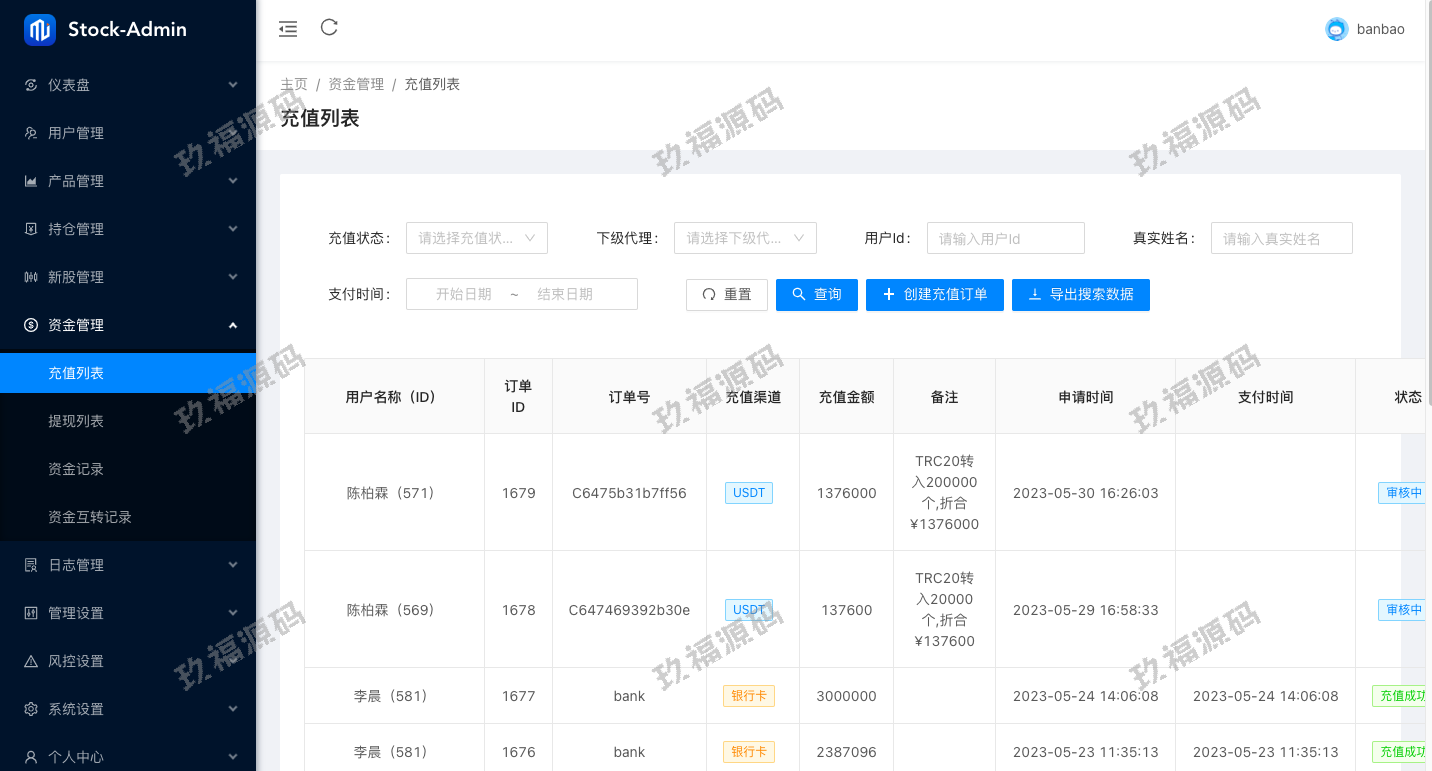Screen dimensions: 1432x771
Task: Click the 创建充值订单 button
Action: click(934, 295)
